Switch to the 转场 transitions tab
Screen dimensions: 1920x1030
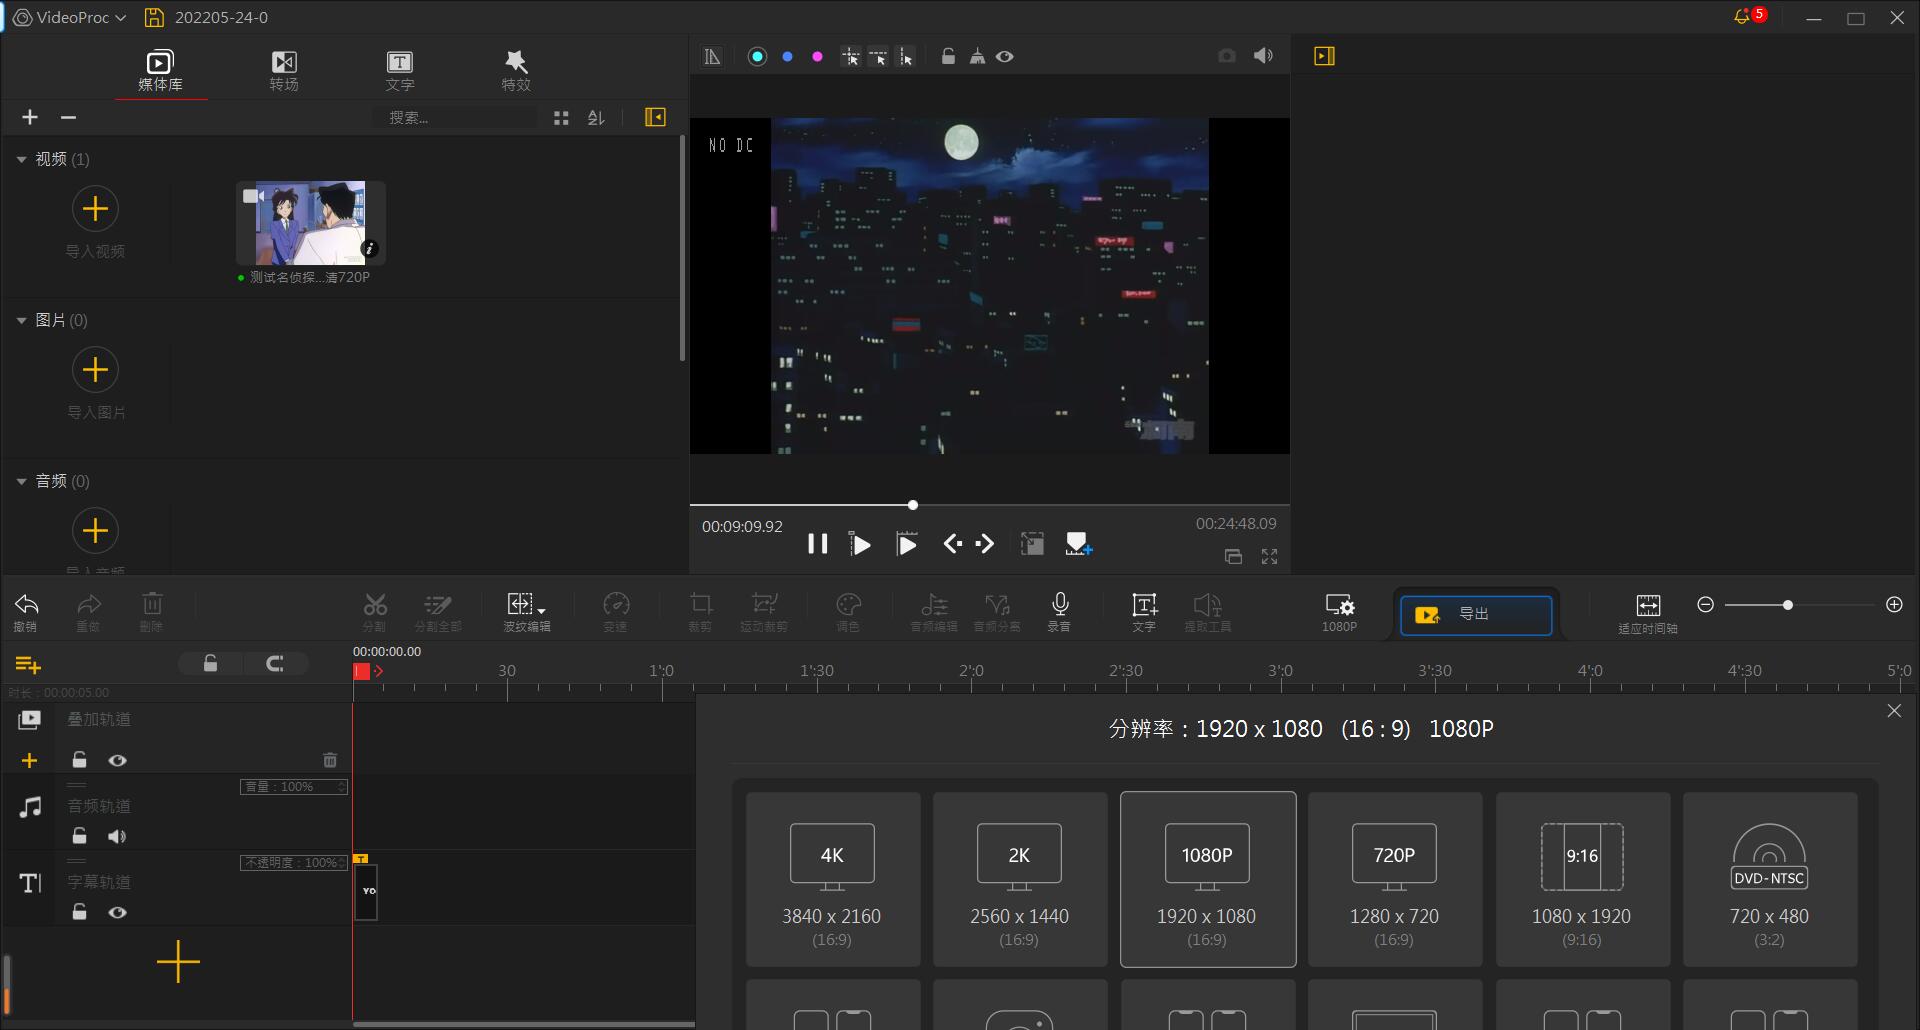pyautogui.click(x=284, y=70)
